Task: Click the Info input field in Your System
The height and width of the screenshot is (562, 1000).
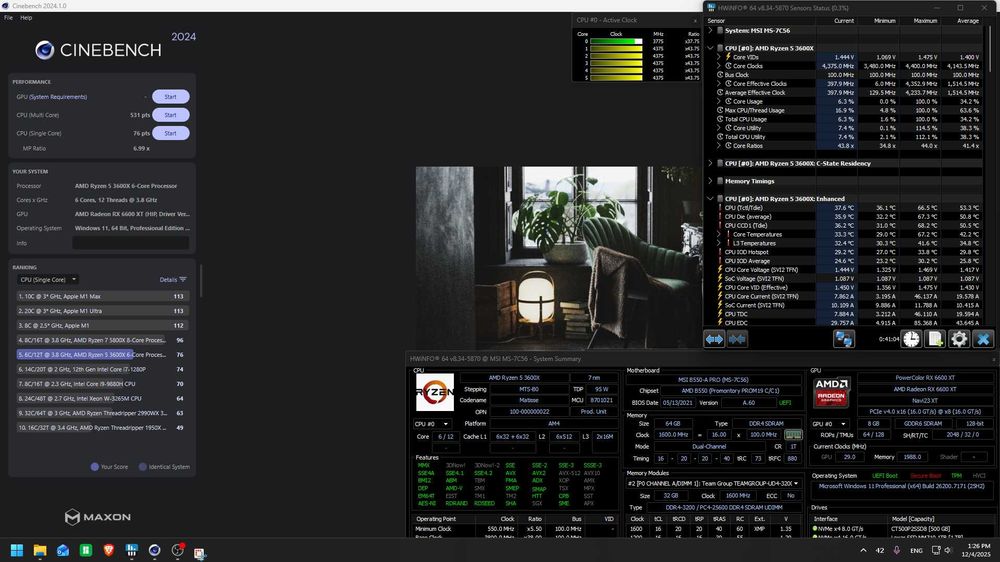Action: pyautogui.click(x=131, y=243)
